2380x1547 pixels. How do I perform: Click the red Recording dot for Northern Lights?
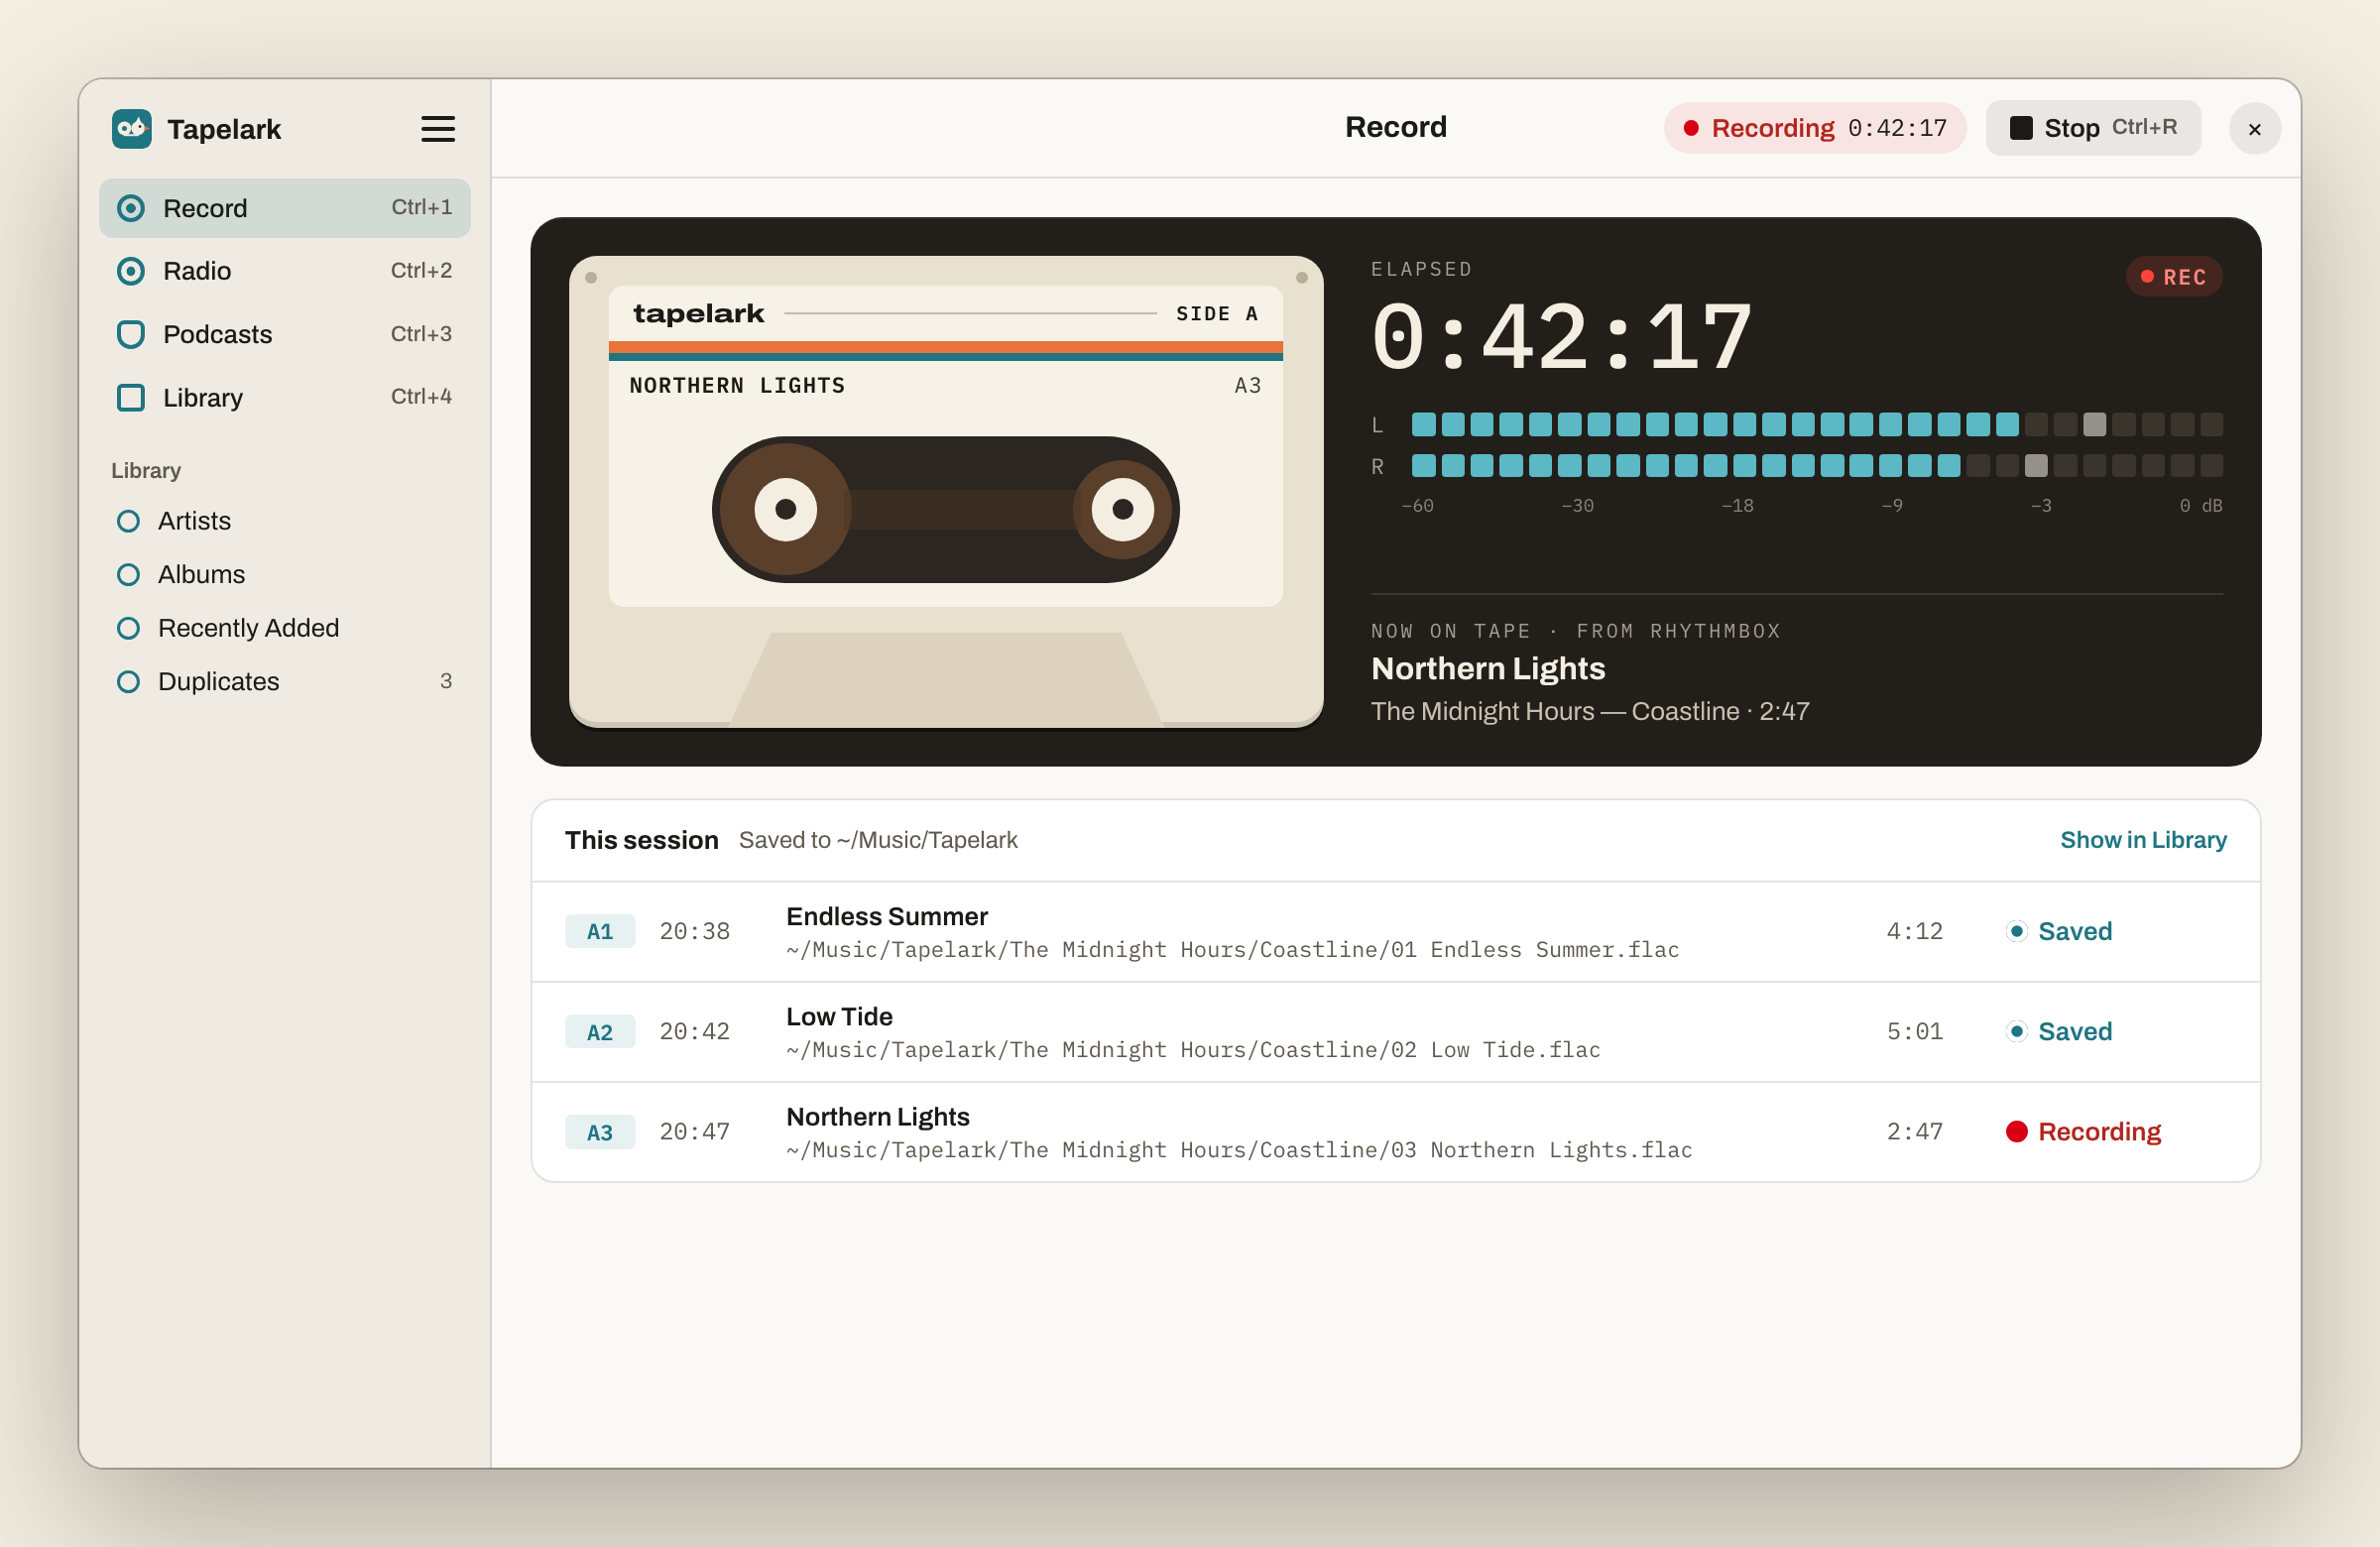(x=2016, y=1131)
